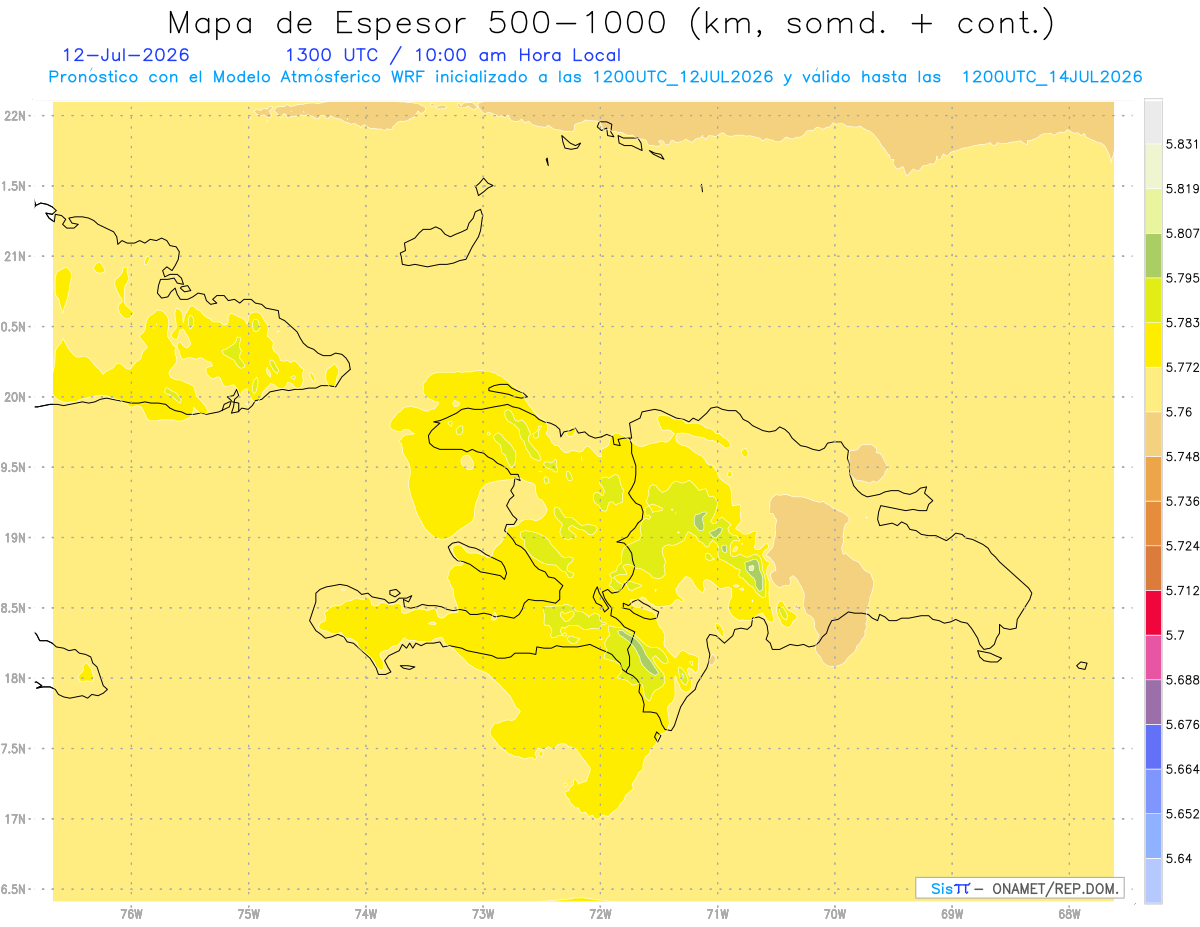Click the 20N latitude label
This screenshot has height=927, width=1200.
[x=15, y=398]
